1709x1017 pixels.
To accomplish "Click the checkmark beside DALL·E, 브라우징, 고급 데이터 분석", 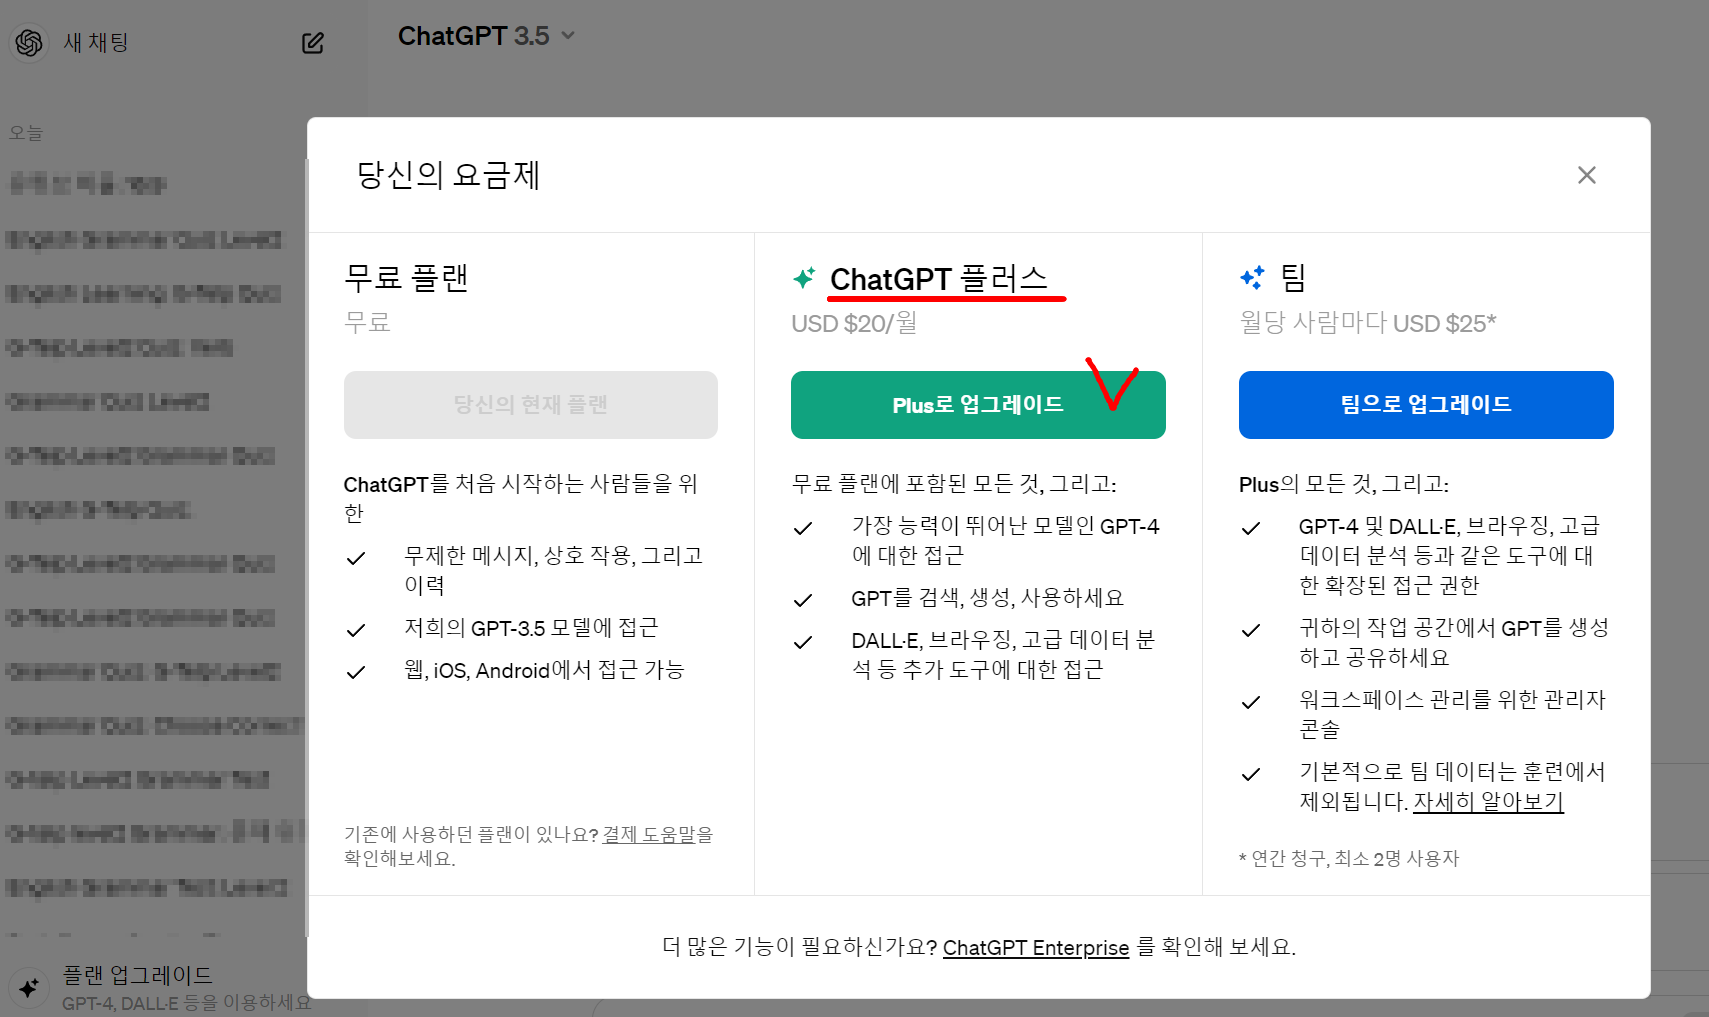I will tap(803, 642).
